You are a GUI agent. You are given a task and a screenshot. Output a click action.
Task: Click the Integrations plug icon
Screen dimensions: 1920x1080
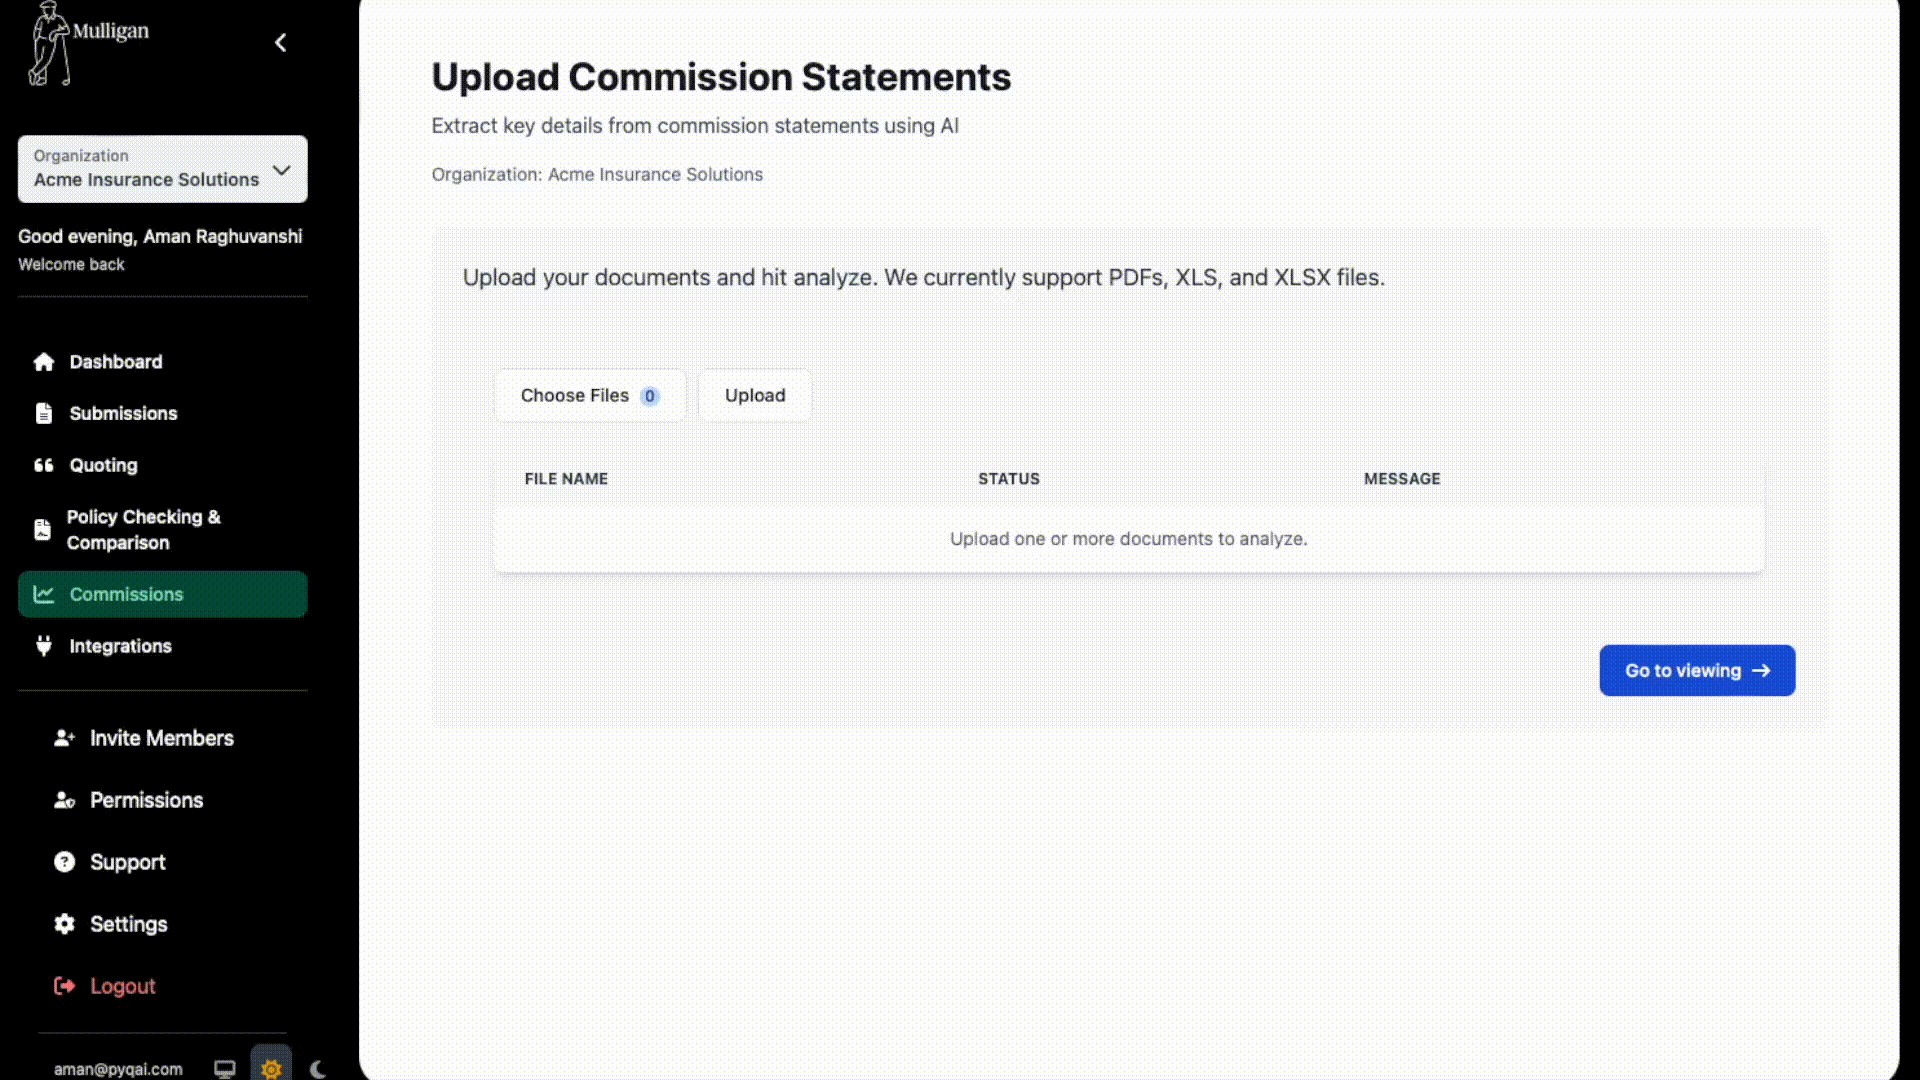(43, 646)
